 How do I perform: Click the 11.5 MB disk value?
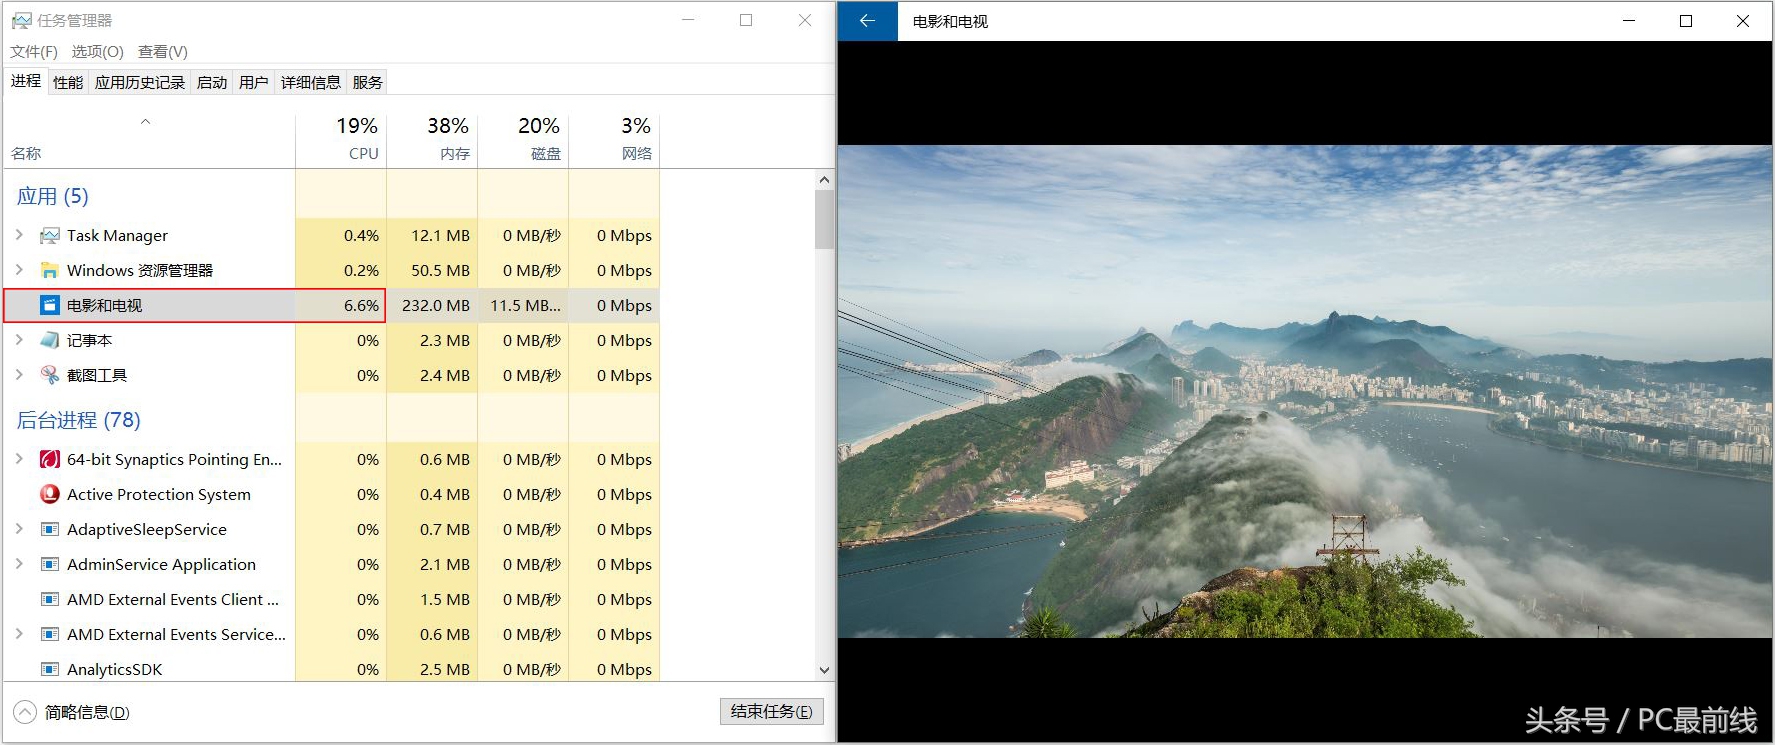pos(525,306)
